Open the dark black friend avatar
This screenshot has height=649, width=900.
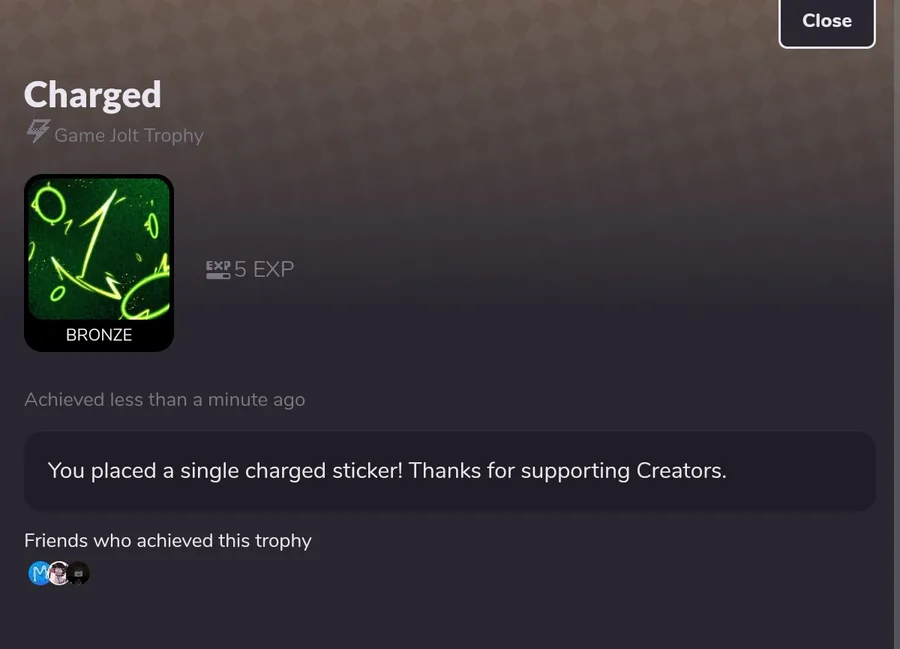click(79, 573)
